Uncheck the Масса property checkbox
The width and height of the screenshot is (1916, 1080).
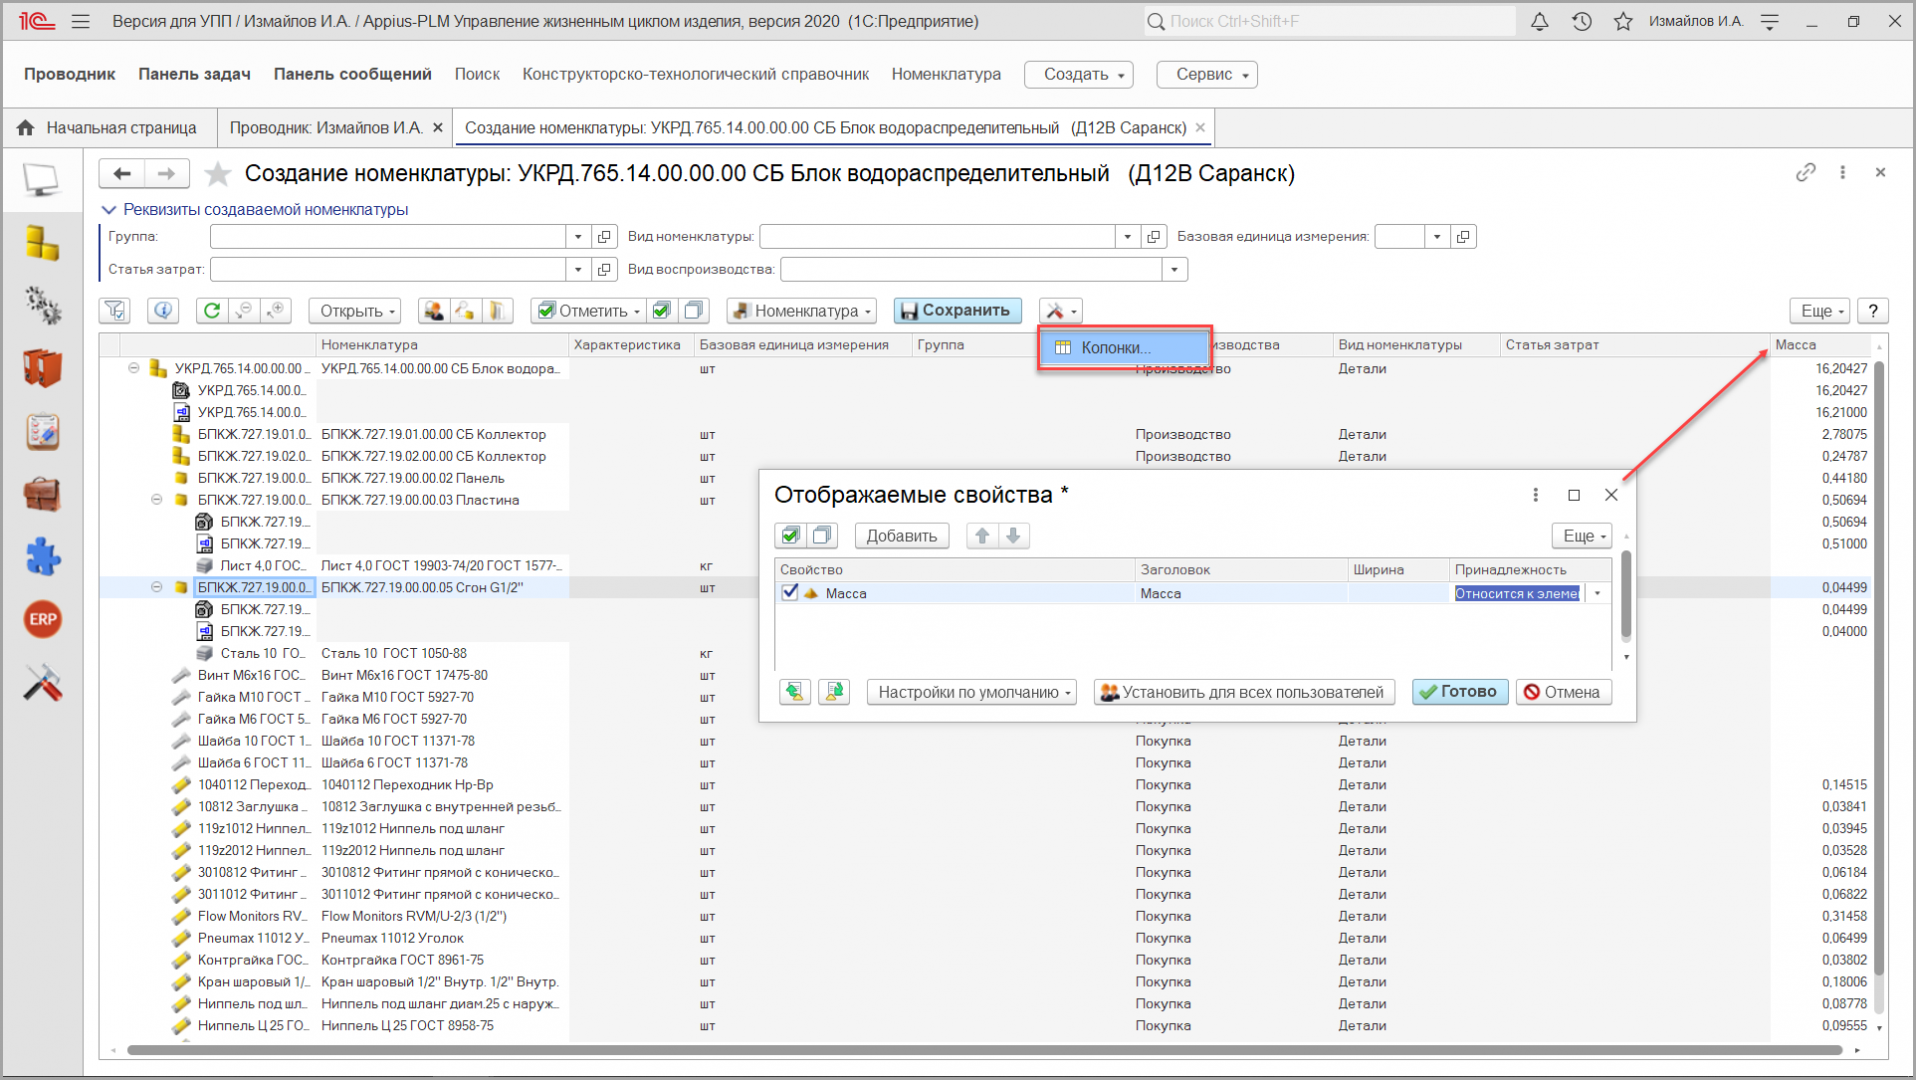coord(790,593)
